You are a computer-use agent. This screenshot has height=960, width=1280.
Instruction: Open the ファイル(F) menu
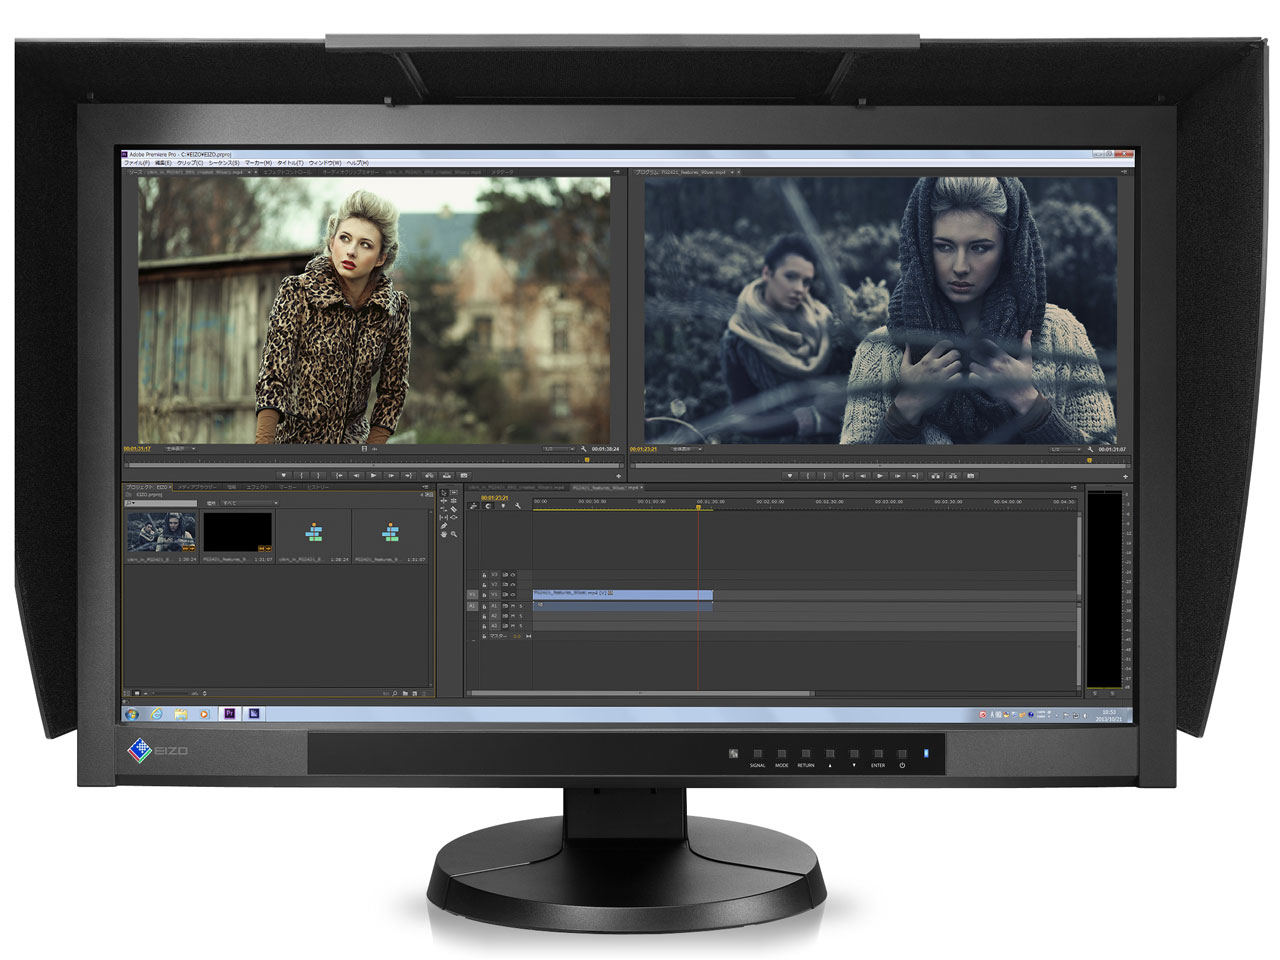pos(136,162)
